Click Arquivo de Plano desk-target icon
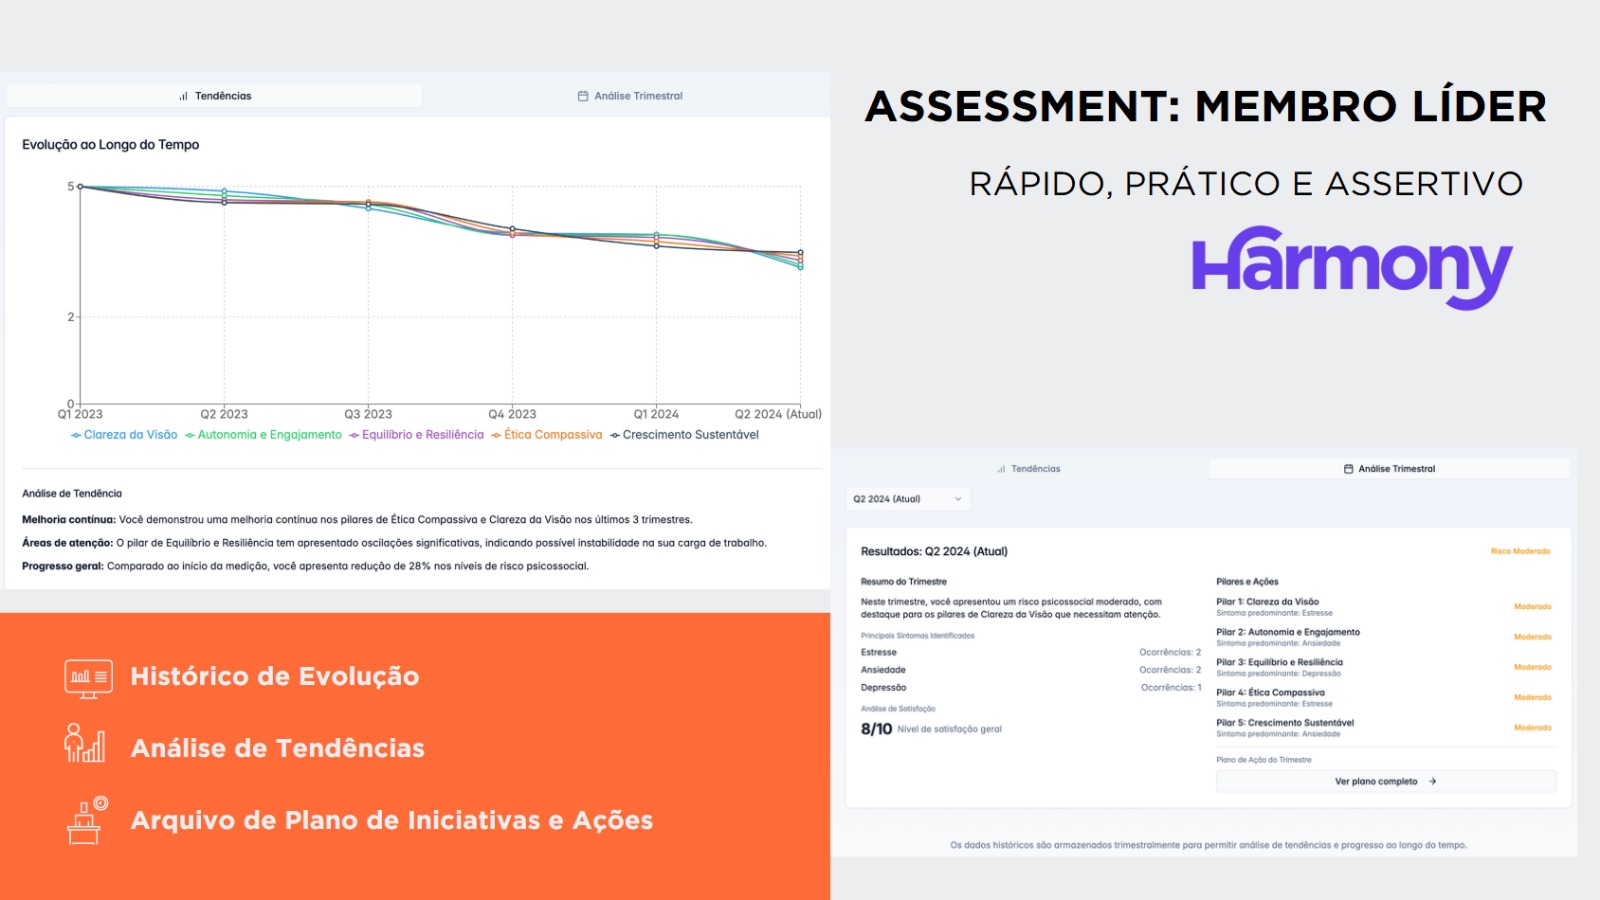The height and width of the screenshot is (900, 1600). coord(87,820)
